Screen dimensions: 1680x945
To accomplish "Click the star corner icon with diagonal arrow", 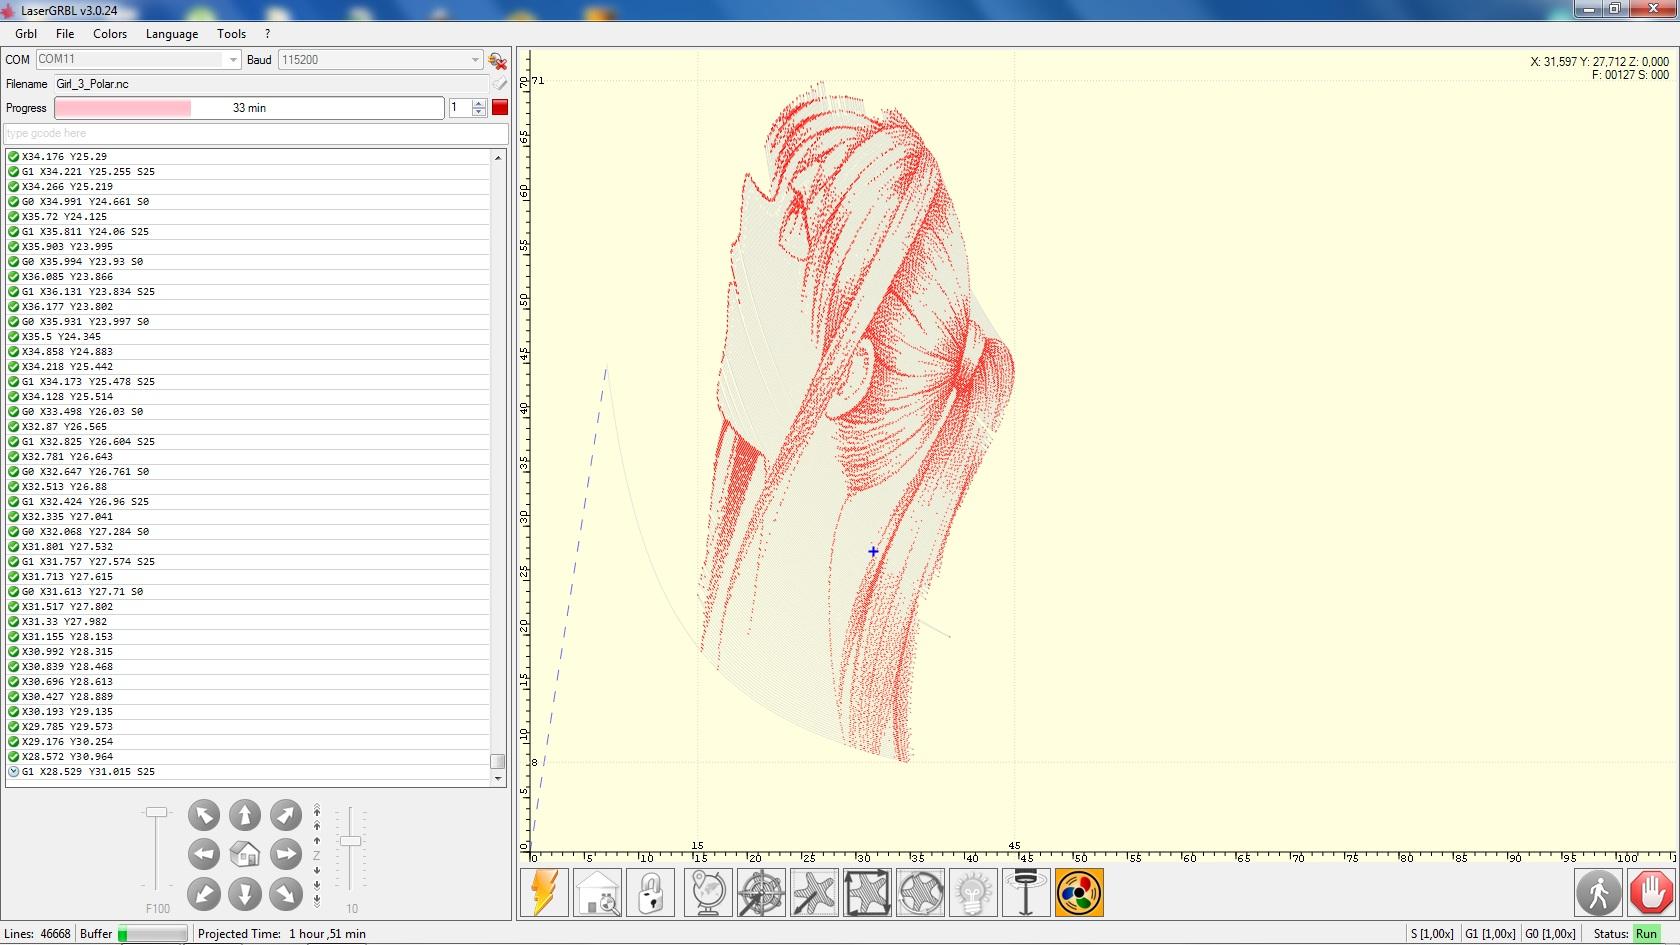I will (x=814, y=892).
